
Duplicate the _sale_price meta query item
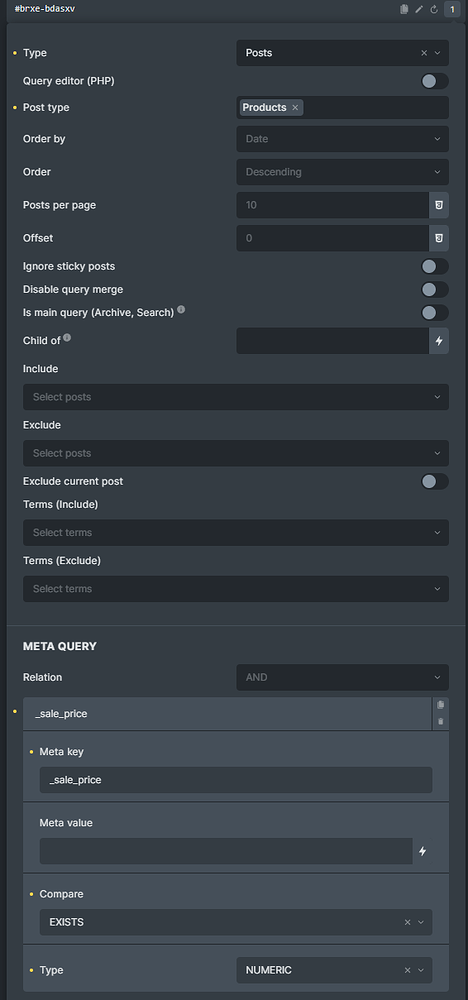tap(441, 705)
